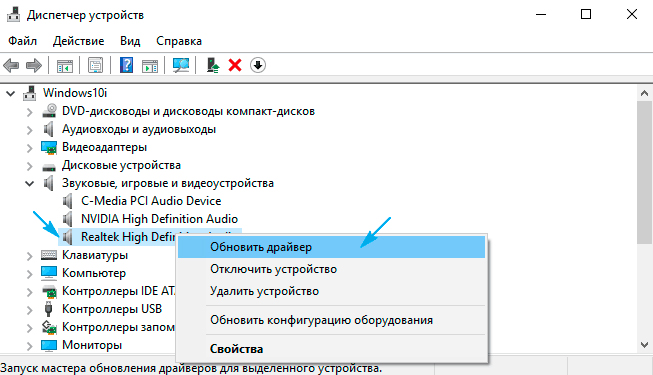Open the Справка menu
Image resolution: width=653 pixels, height=375 pixels.
[179, 41]
